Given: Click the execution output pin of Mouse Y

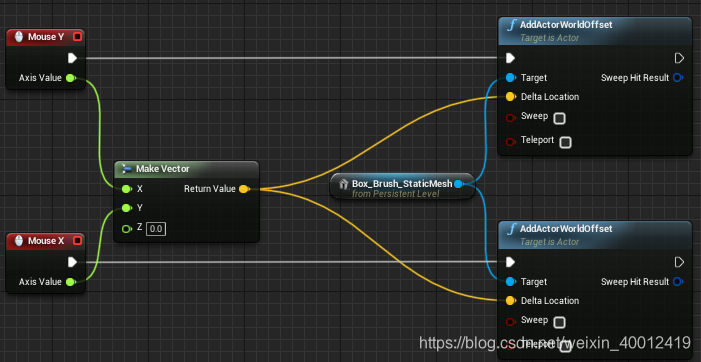Looking at the screenshot, I should coord(72,58).
